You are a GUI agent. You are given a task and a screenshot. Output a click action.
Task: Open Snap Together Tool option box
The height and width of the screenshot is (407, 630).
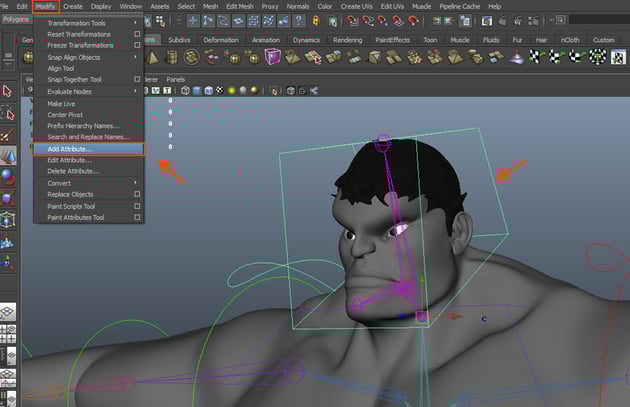point(137,79)
